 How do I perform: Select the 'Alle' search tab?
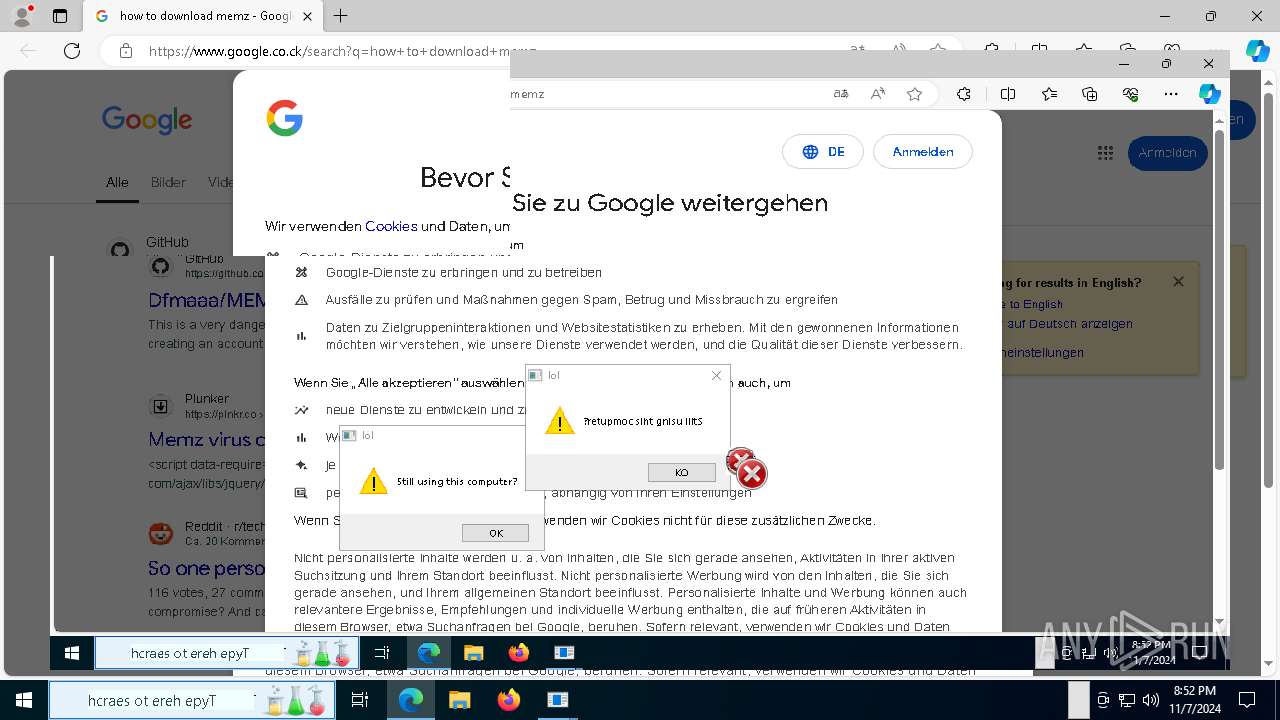coord(117,182)
